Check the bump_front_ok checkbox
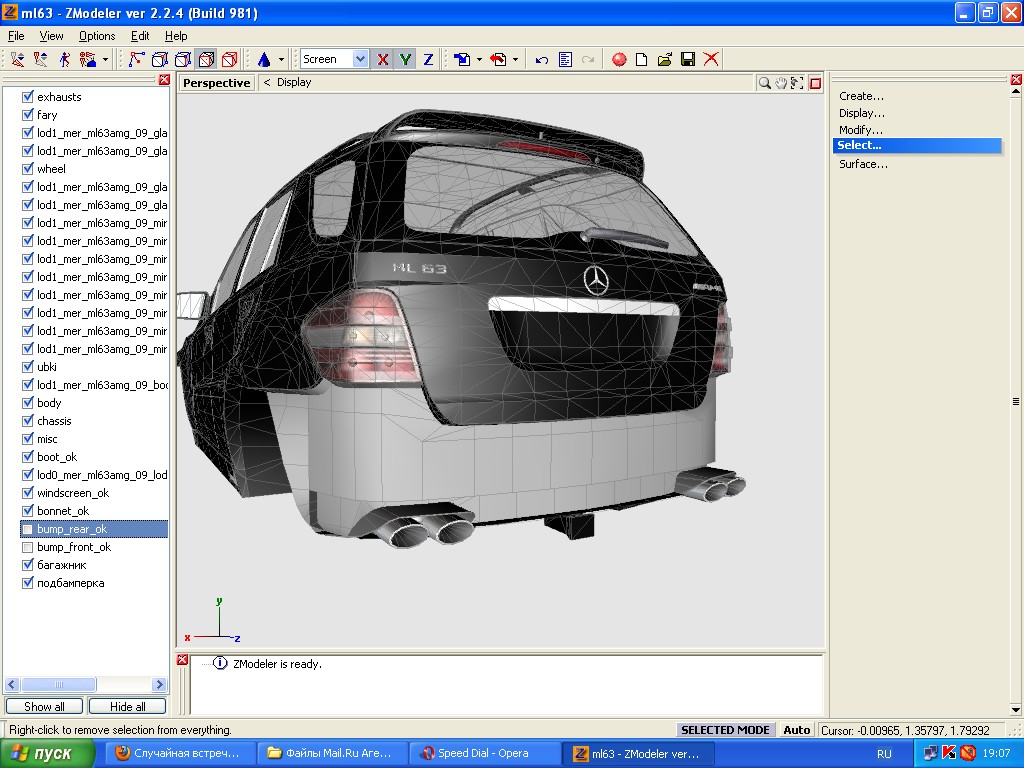The width and height of the screenshot is (1024, 768). click(x=27, y=547)
